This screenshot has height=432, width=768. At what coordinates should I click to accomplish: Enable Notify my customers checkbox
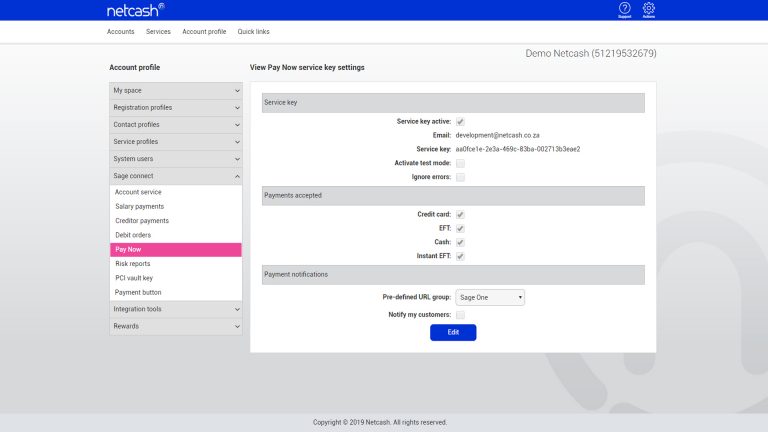coord(460,314)
